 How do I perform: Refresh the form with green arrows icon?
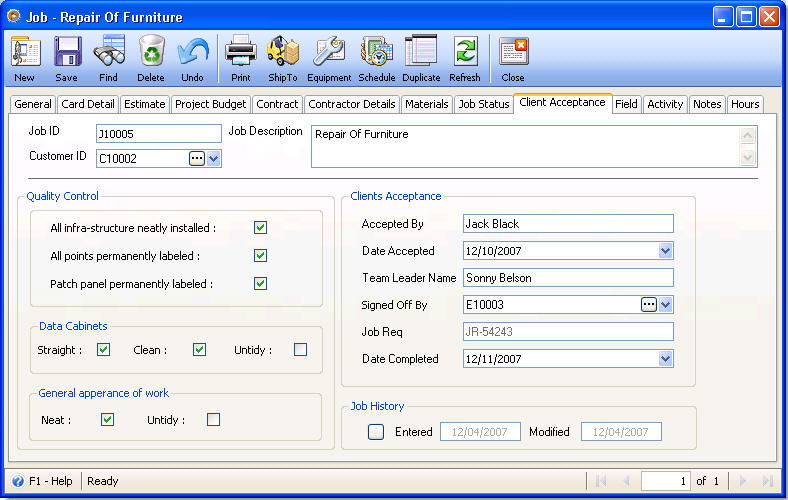click(x=465, y=52)
